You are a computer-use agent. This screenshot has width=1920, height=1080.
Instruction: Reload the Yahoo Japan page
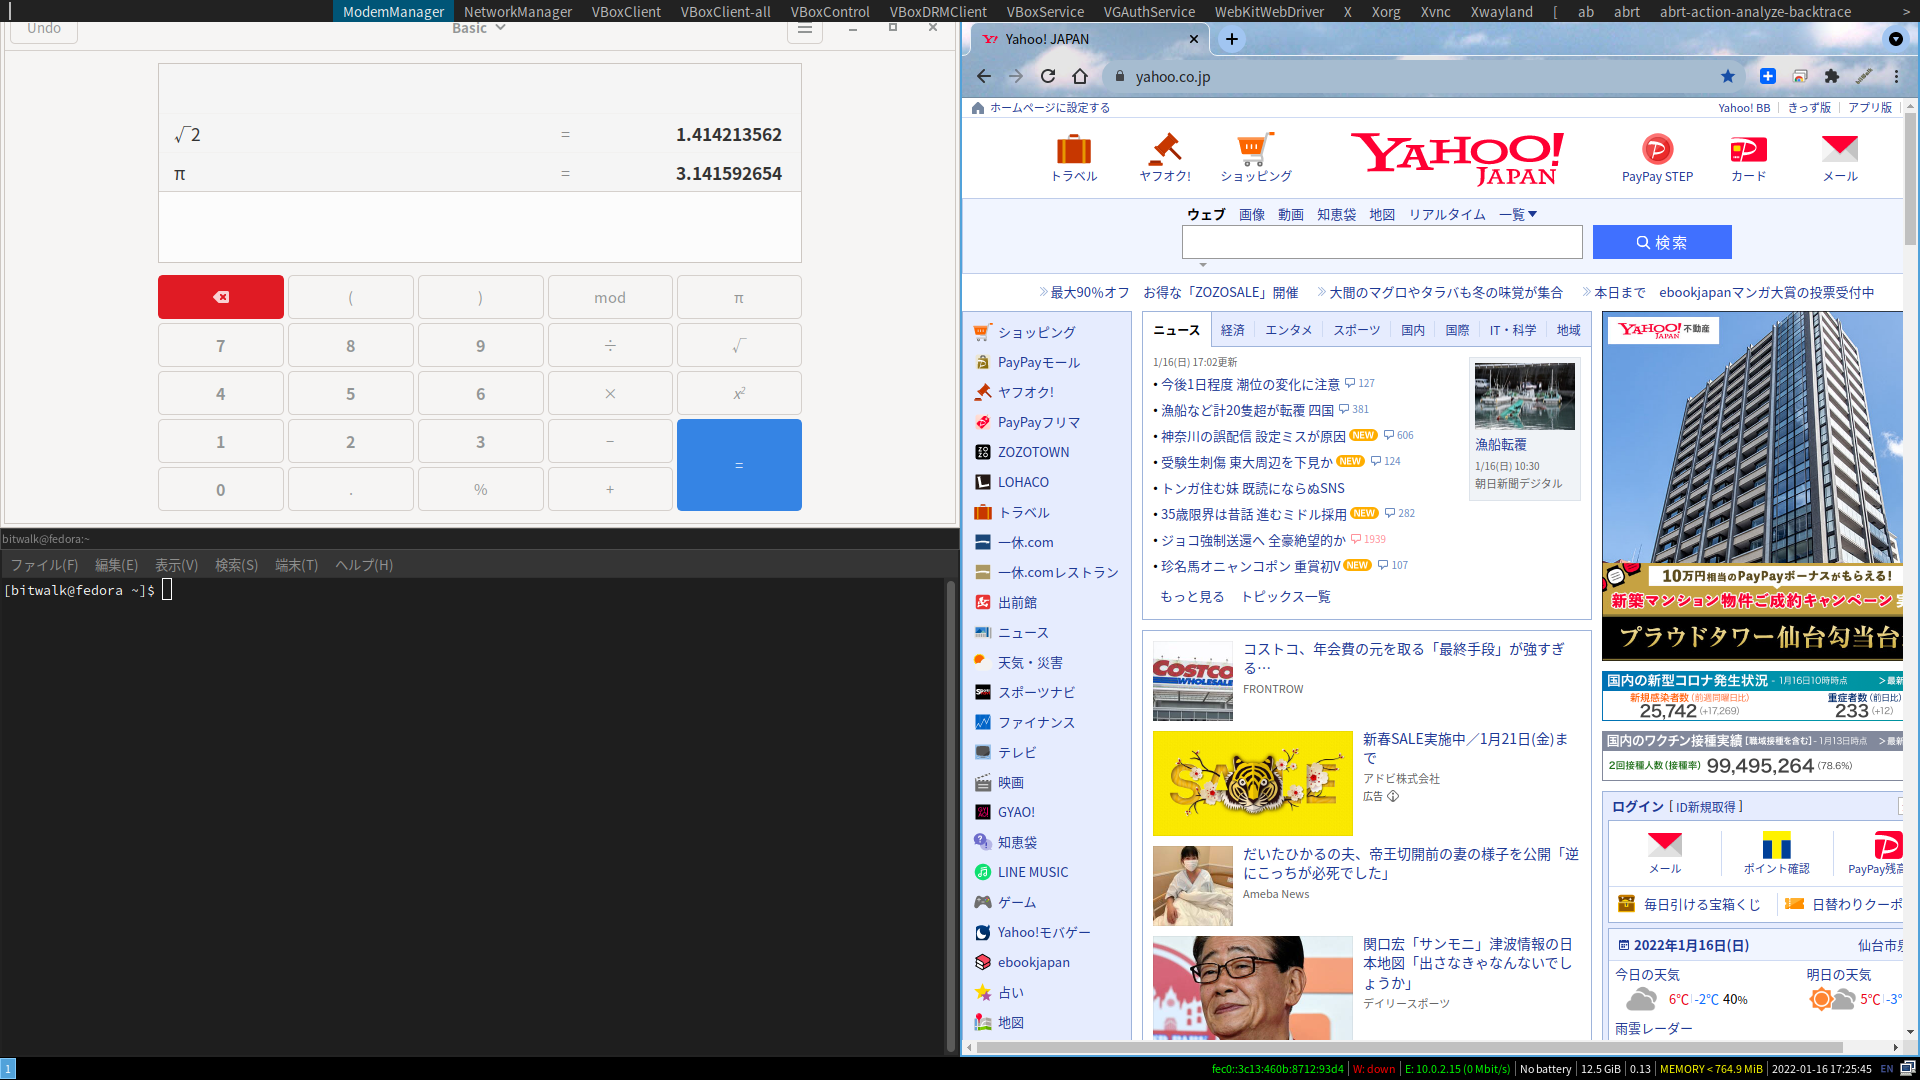click(1047, 76)
